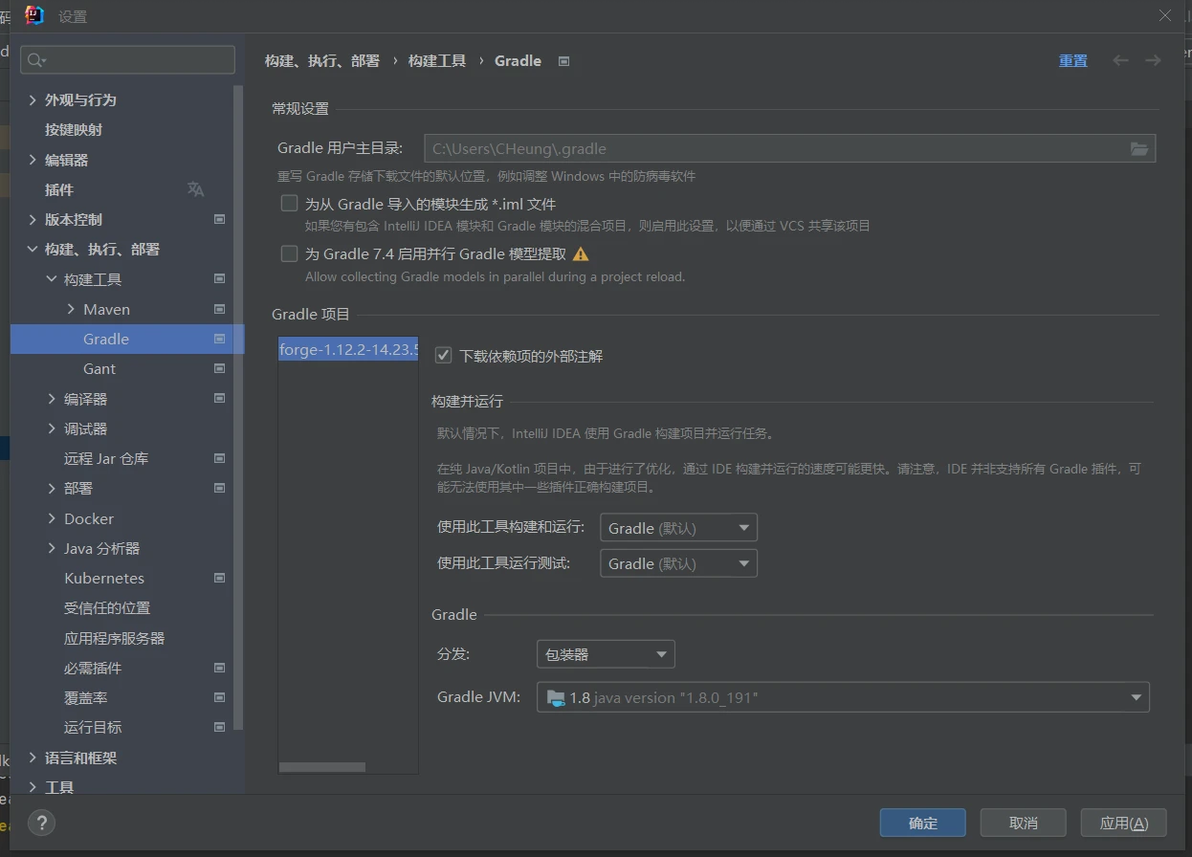The image size is (1192, 857).
Task: Click project-level icon beside Maven
Action: click(x=220, y=309)
